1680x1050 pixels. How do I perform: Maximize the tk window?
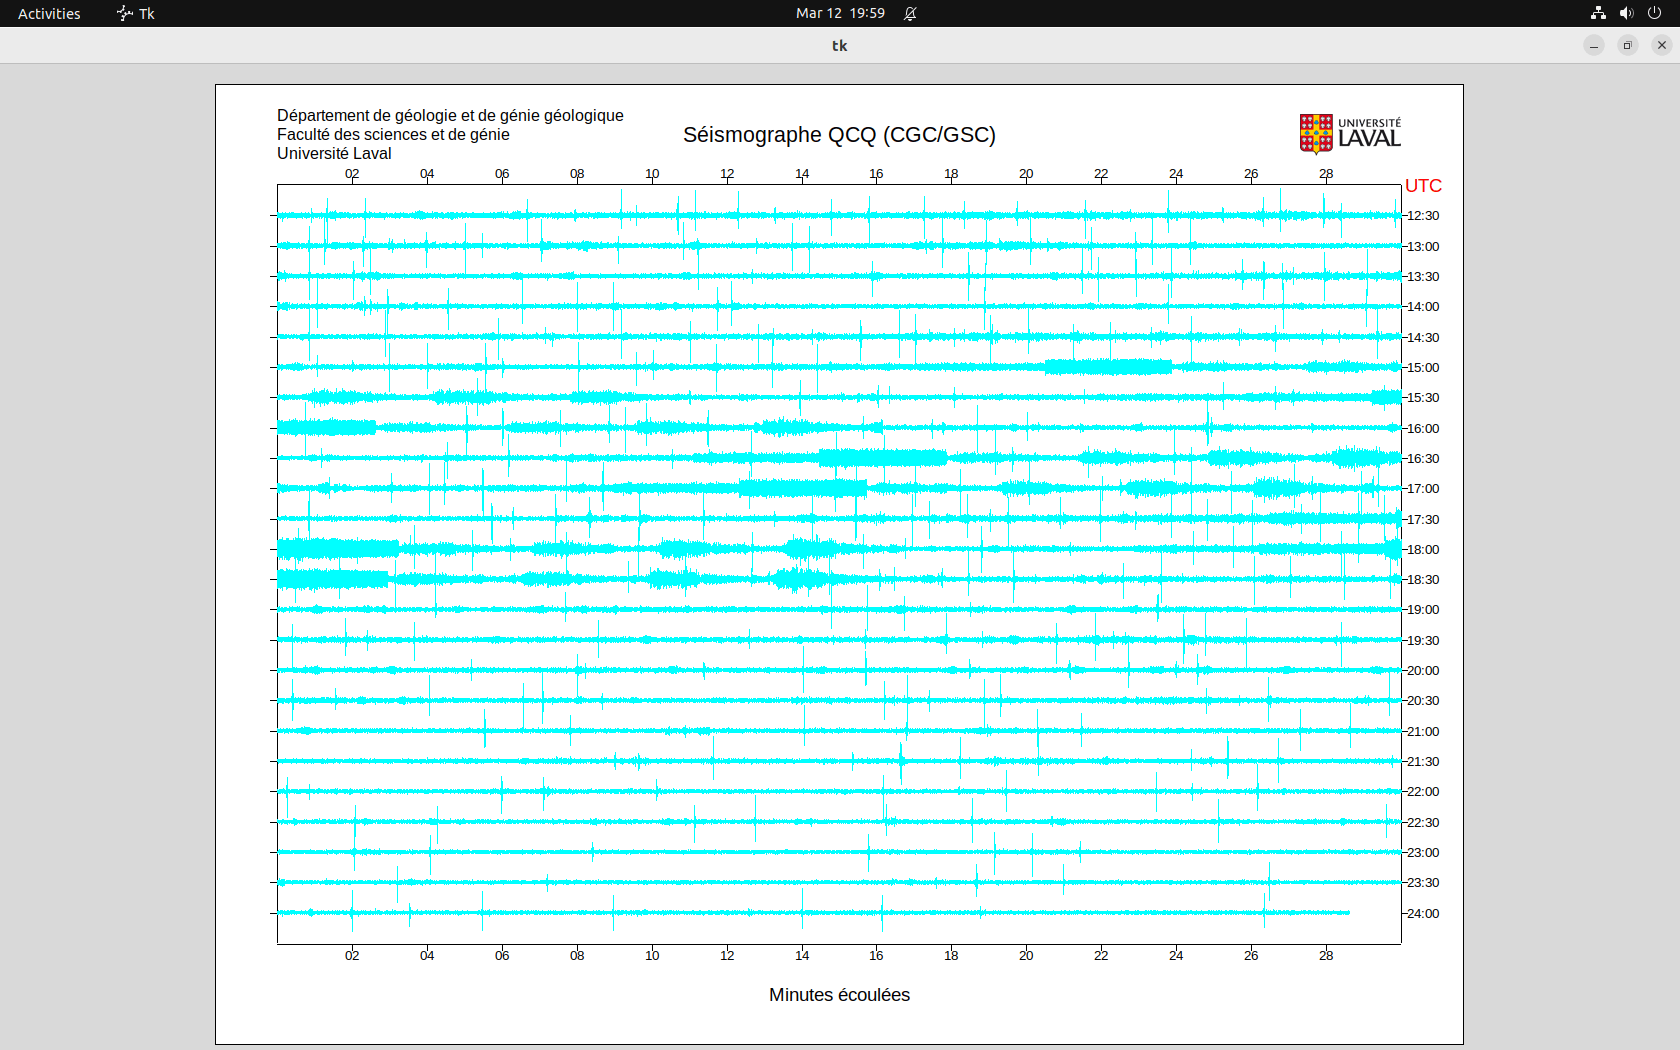click(x=1628, y=45)
